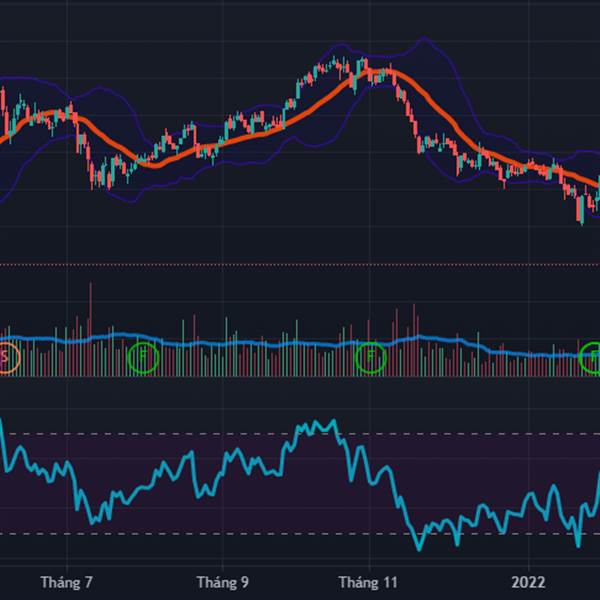Click the F marker at Tháng 11
This screenshot has height=600, width=600.
pyautogui.click(x=370, y=357)
